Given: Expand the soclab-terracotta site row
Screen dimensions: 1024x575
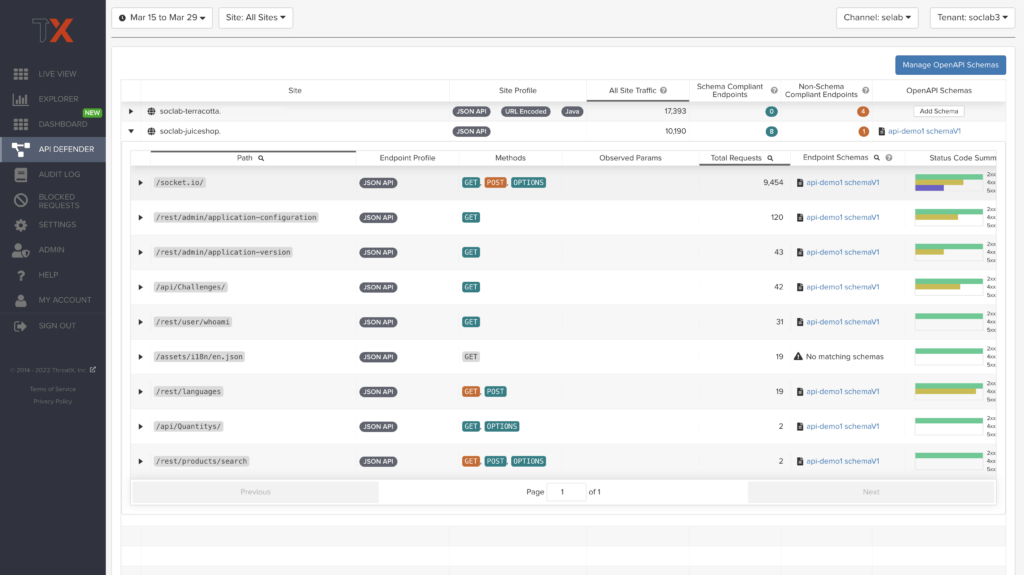Looking at the screenshot, I should [131, 111].
